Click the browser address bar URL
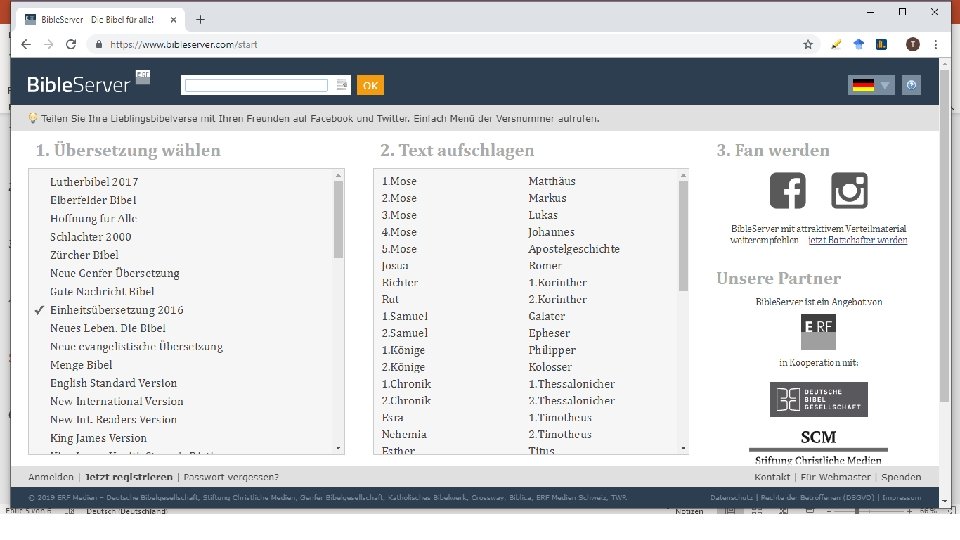Screen dimensions: 960x540 184,44
